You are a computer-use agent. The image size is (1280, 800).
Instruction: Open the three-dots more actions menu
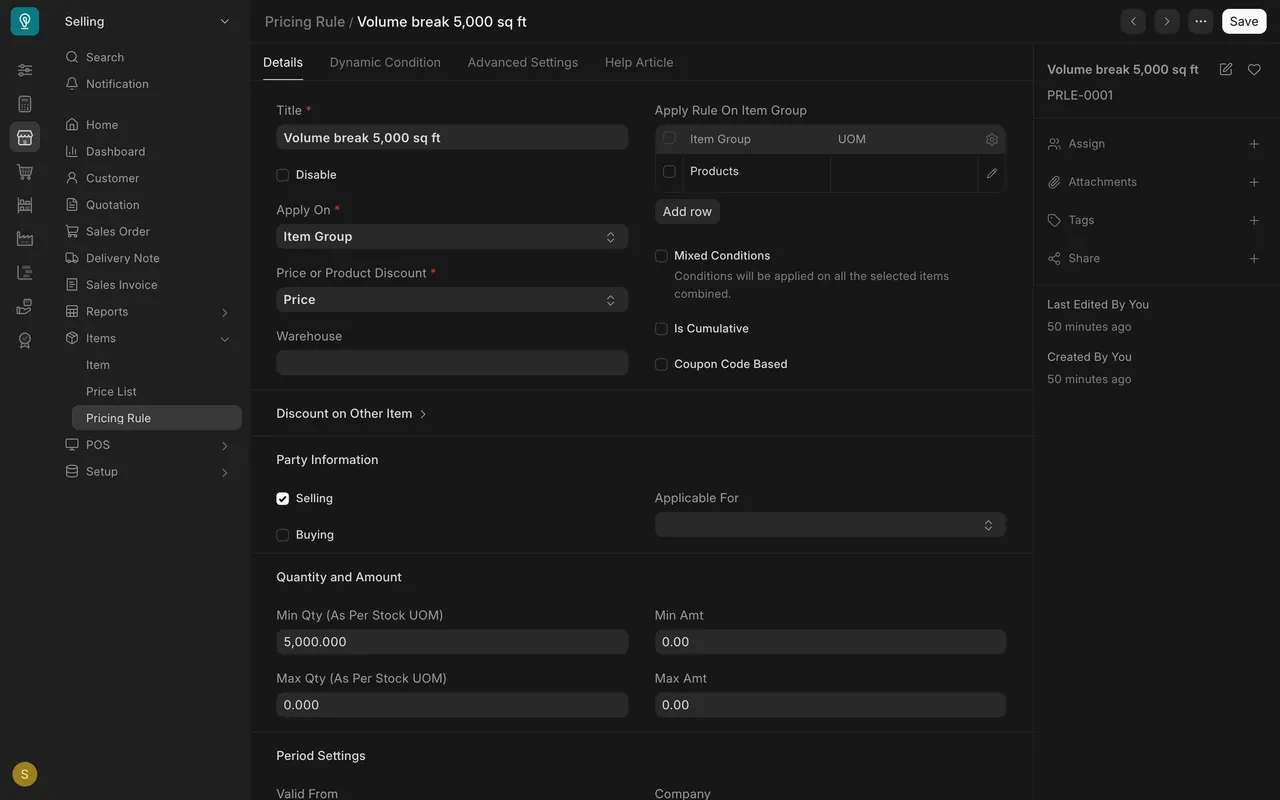pyautogui.click(x=1200, y=21)
